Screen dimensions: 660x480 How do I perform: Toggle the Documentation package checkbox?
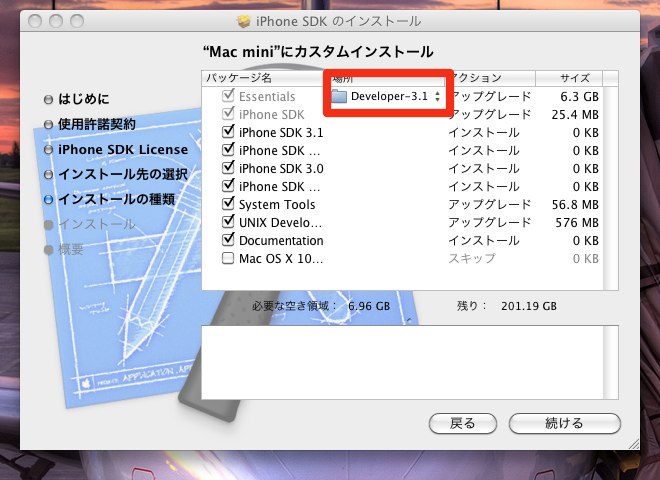(227, 241)
